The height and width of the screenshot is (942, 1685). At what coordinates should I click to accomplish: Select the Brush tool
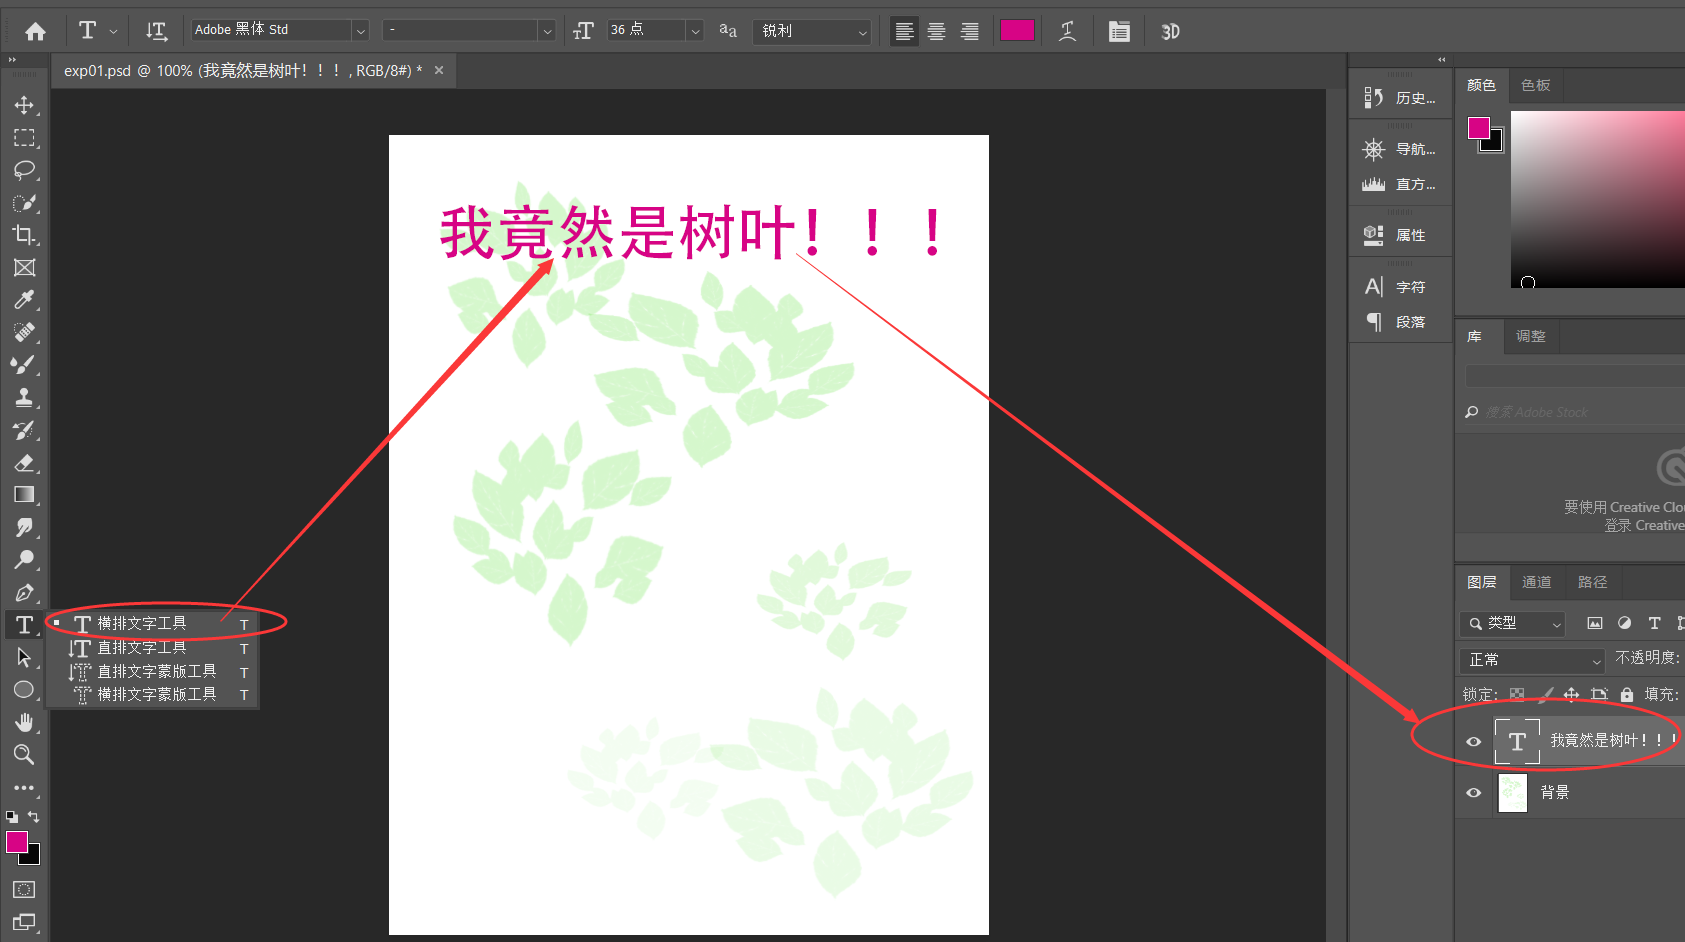pyautogui.click(x=24, y=365)
